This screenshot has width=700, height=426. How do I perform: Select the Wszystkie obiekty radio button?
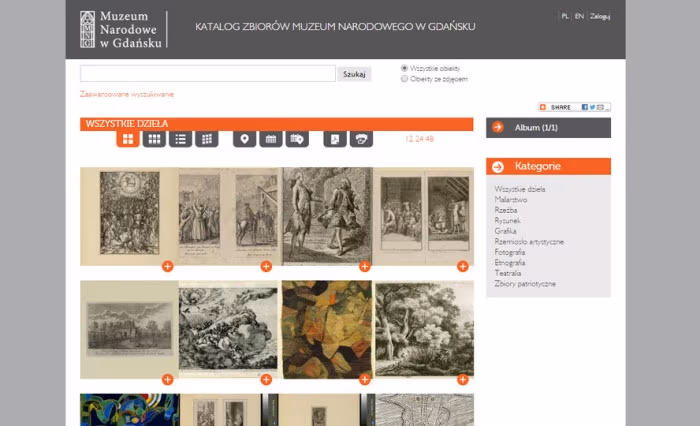[x=404, y=68]
